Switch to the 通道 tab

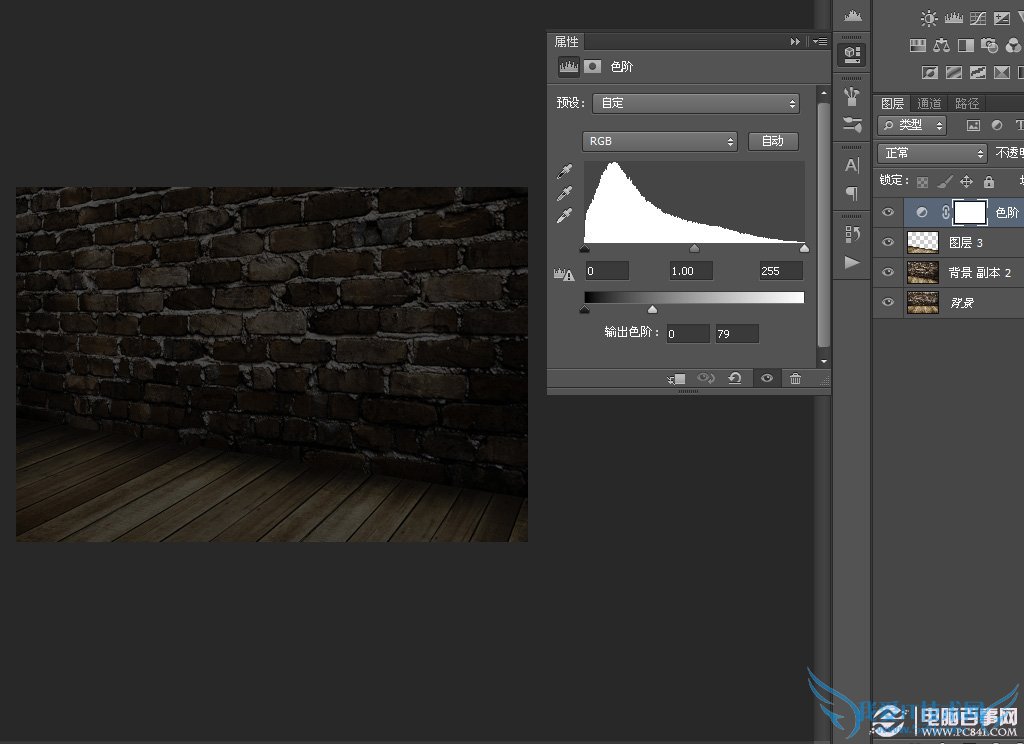(x=929, y=103)
